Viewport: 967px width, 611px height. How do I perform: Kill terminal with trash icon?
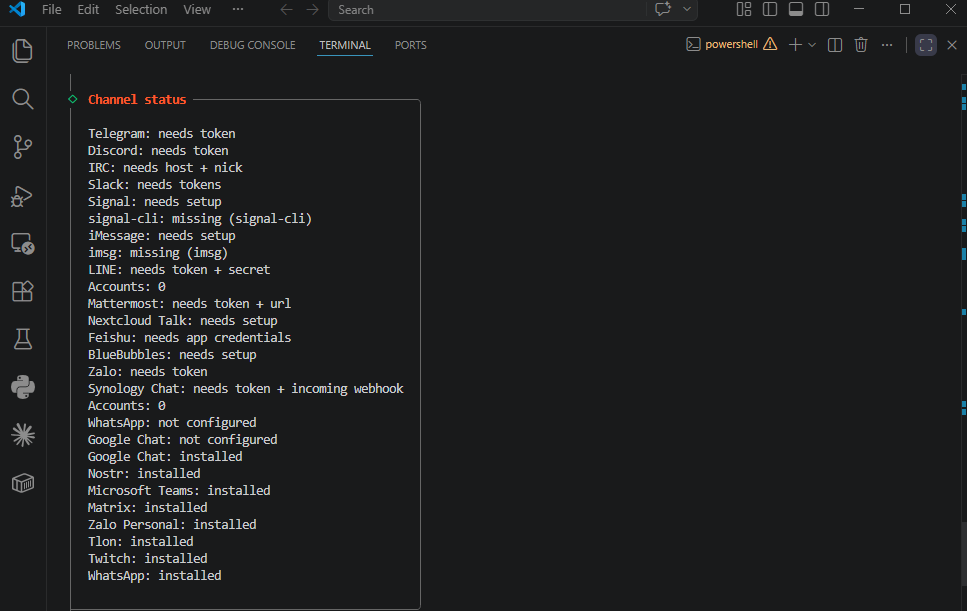tap(861, 44)
